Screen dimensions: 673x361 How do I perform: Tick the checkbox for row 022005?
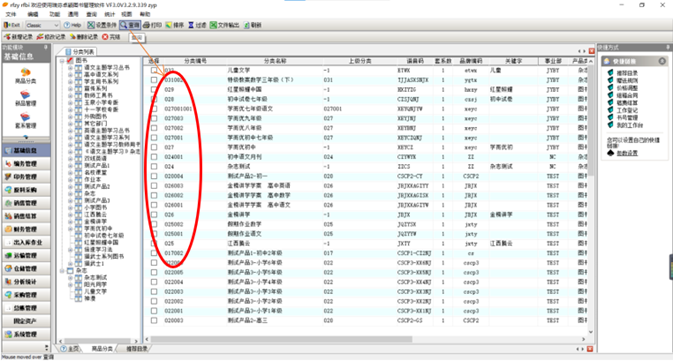pos(154,272)
